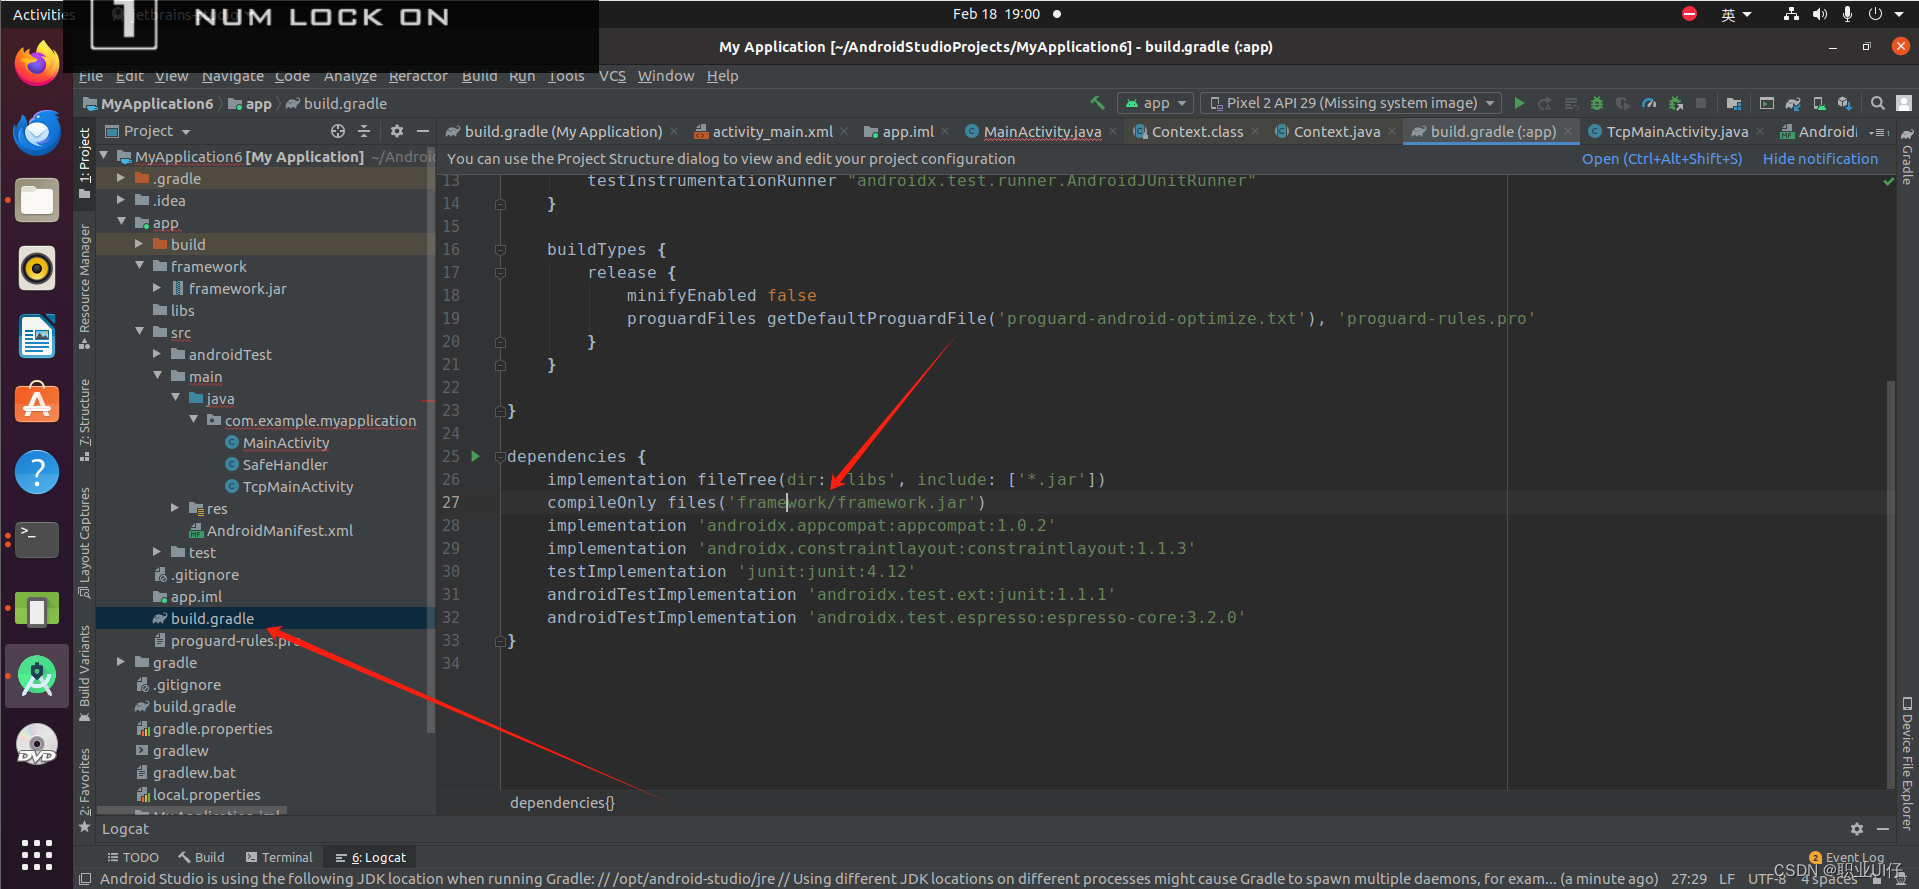Sync project with Gradle files icon
Viewport: 1919px width, 889px height.
(x=1793, y=103)
